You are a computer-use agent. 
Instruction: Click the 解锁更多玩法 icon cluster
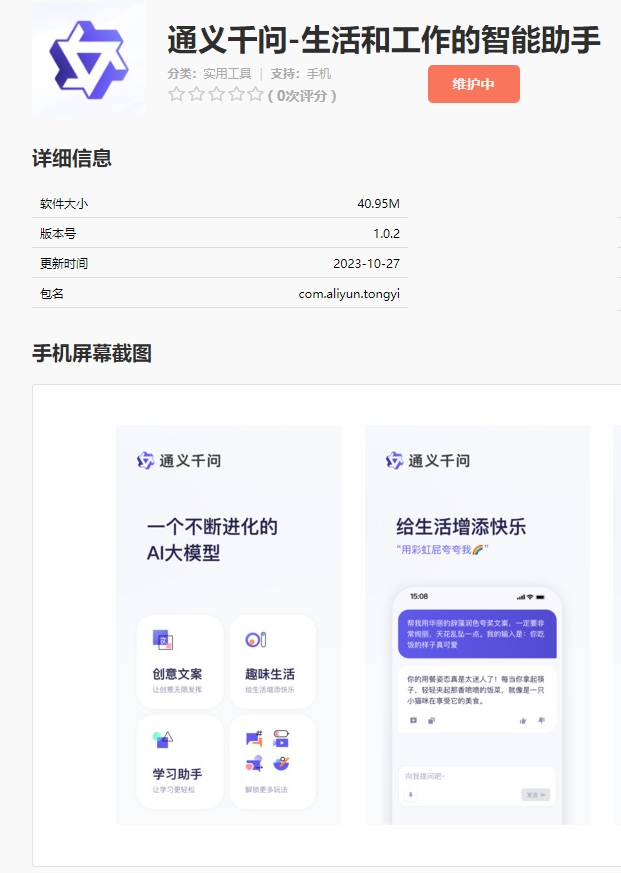268,750
